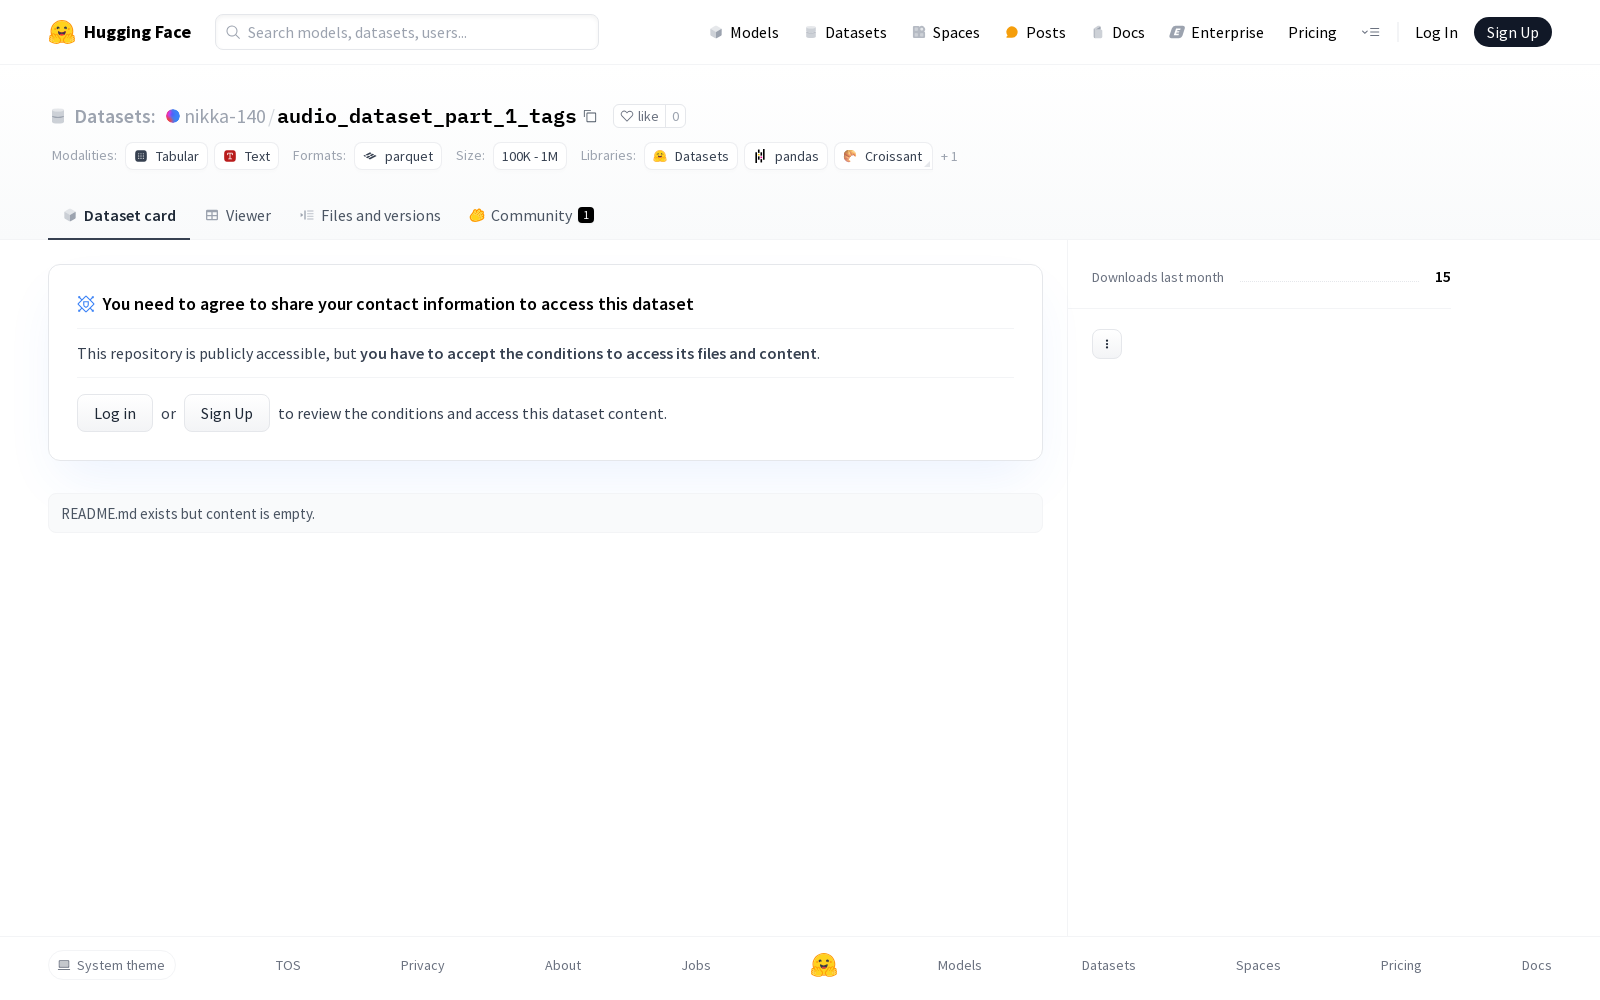This screenshot has height=1000, width=1600.
Task: Open Spaces in the top navigation
Action: click(x=946, y=32)
